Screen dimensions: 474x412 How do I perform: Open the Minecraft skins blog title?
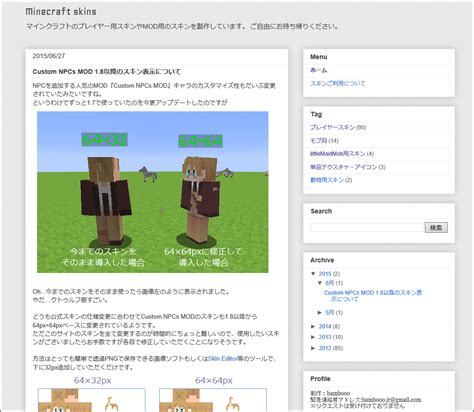coord(61,12)
